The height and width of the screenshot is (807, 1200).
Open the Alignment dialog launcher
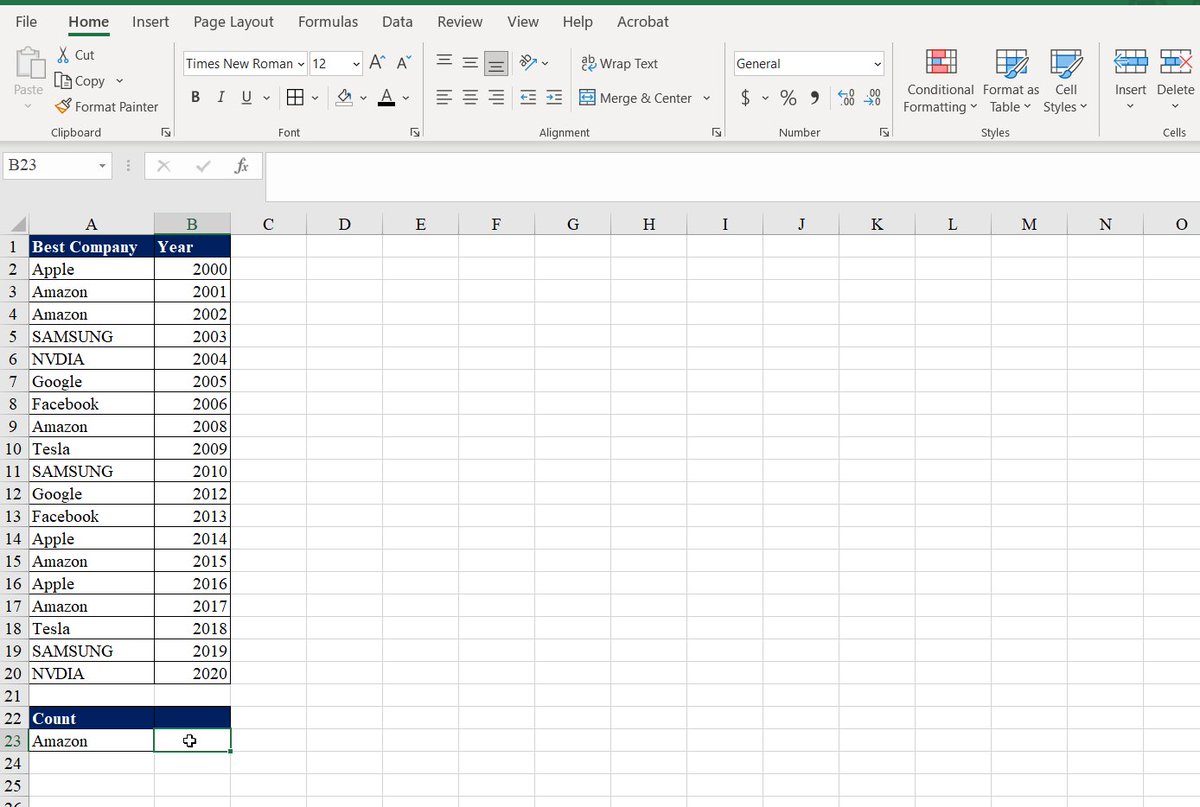tap(716, 133)
